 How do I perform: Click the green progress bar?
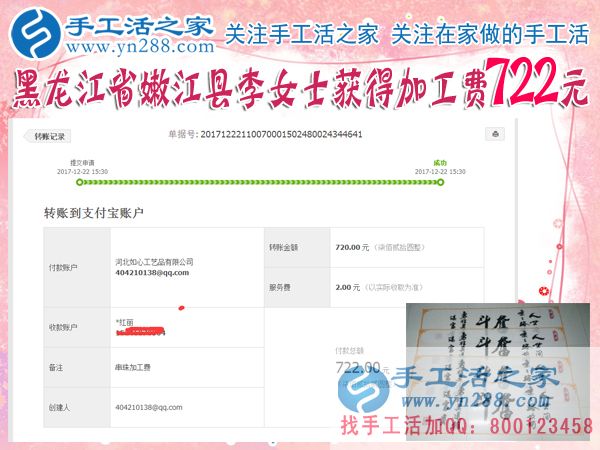[x=260, y=182]
